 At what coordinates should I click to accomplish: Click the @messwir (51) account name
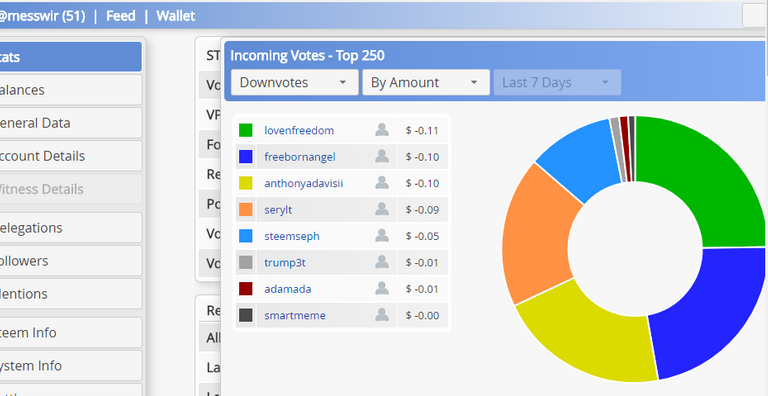[x=42, y=16]
